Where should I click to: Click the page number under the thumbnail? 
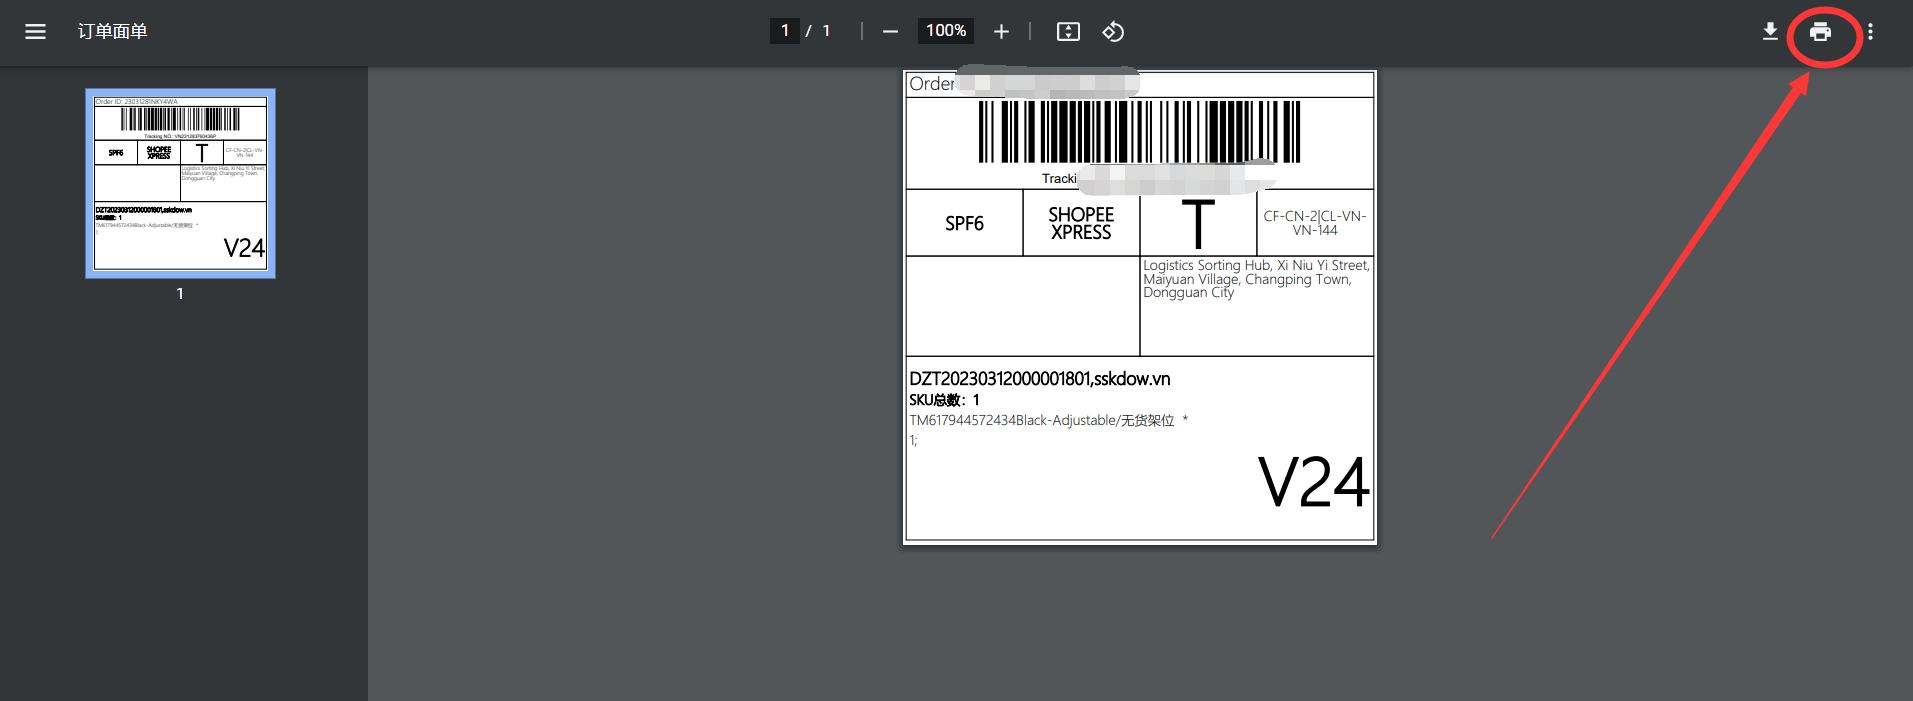coord(180,294)
